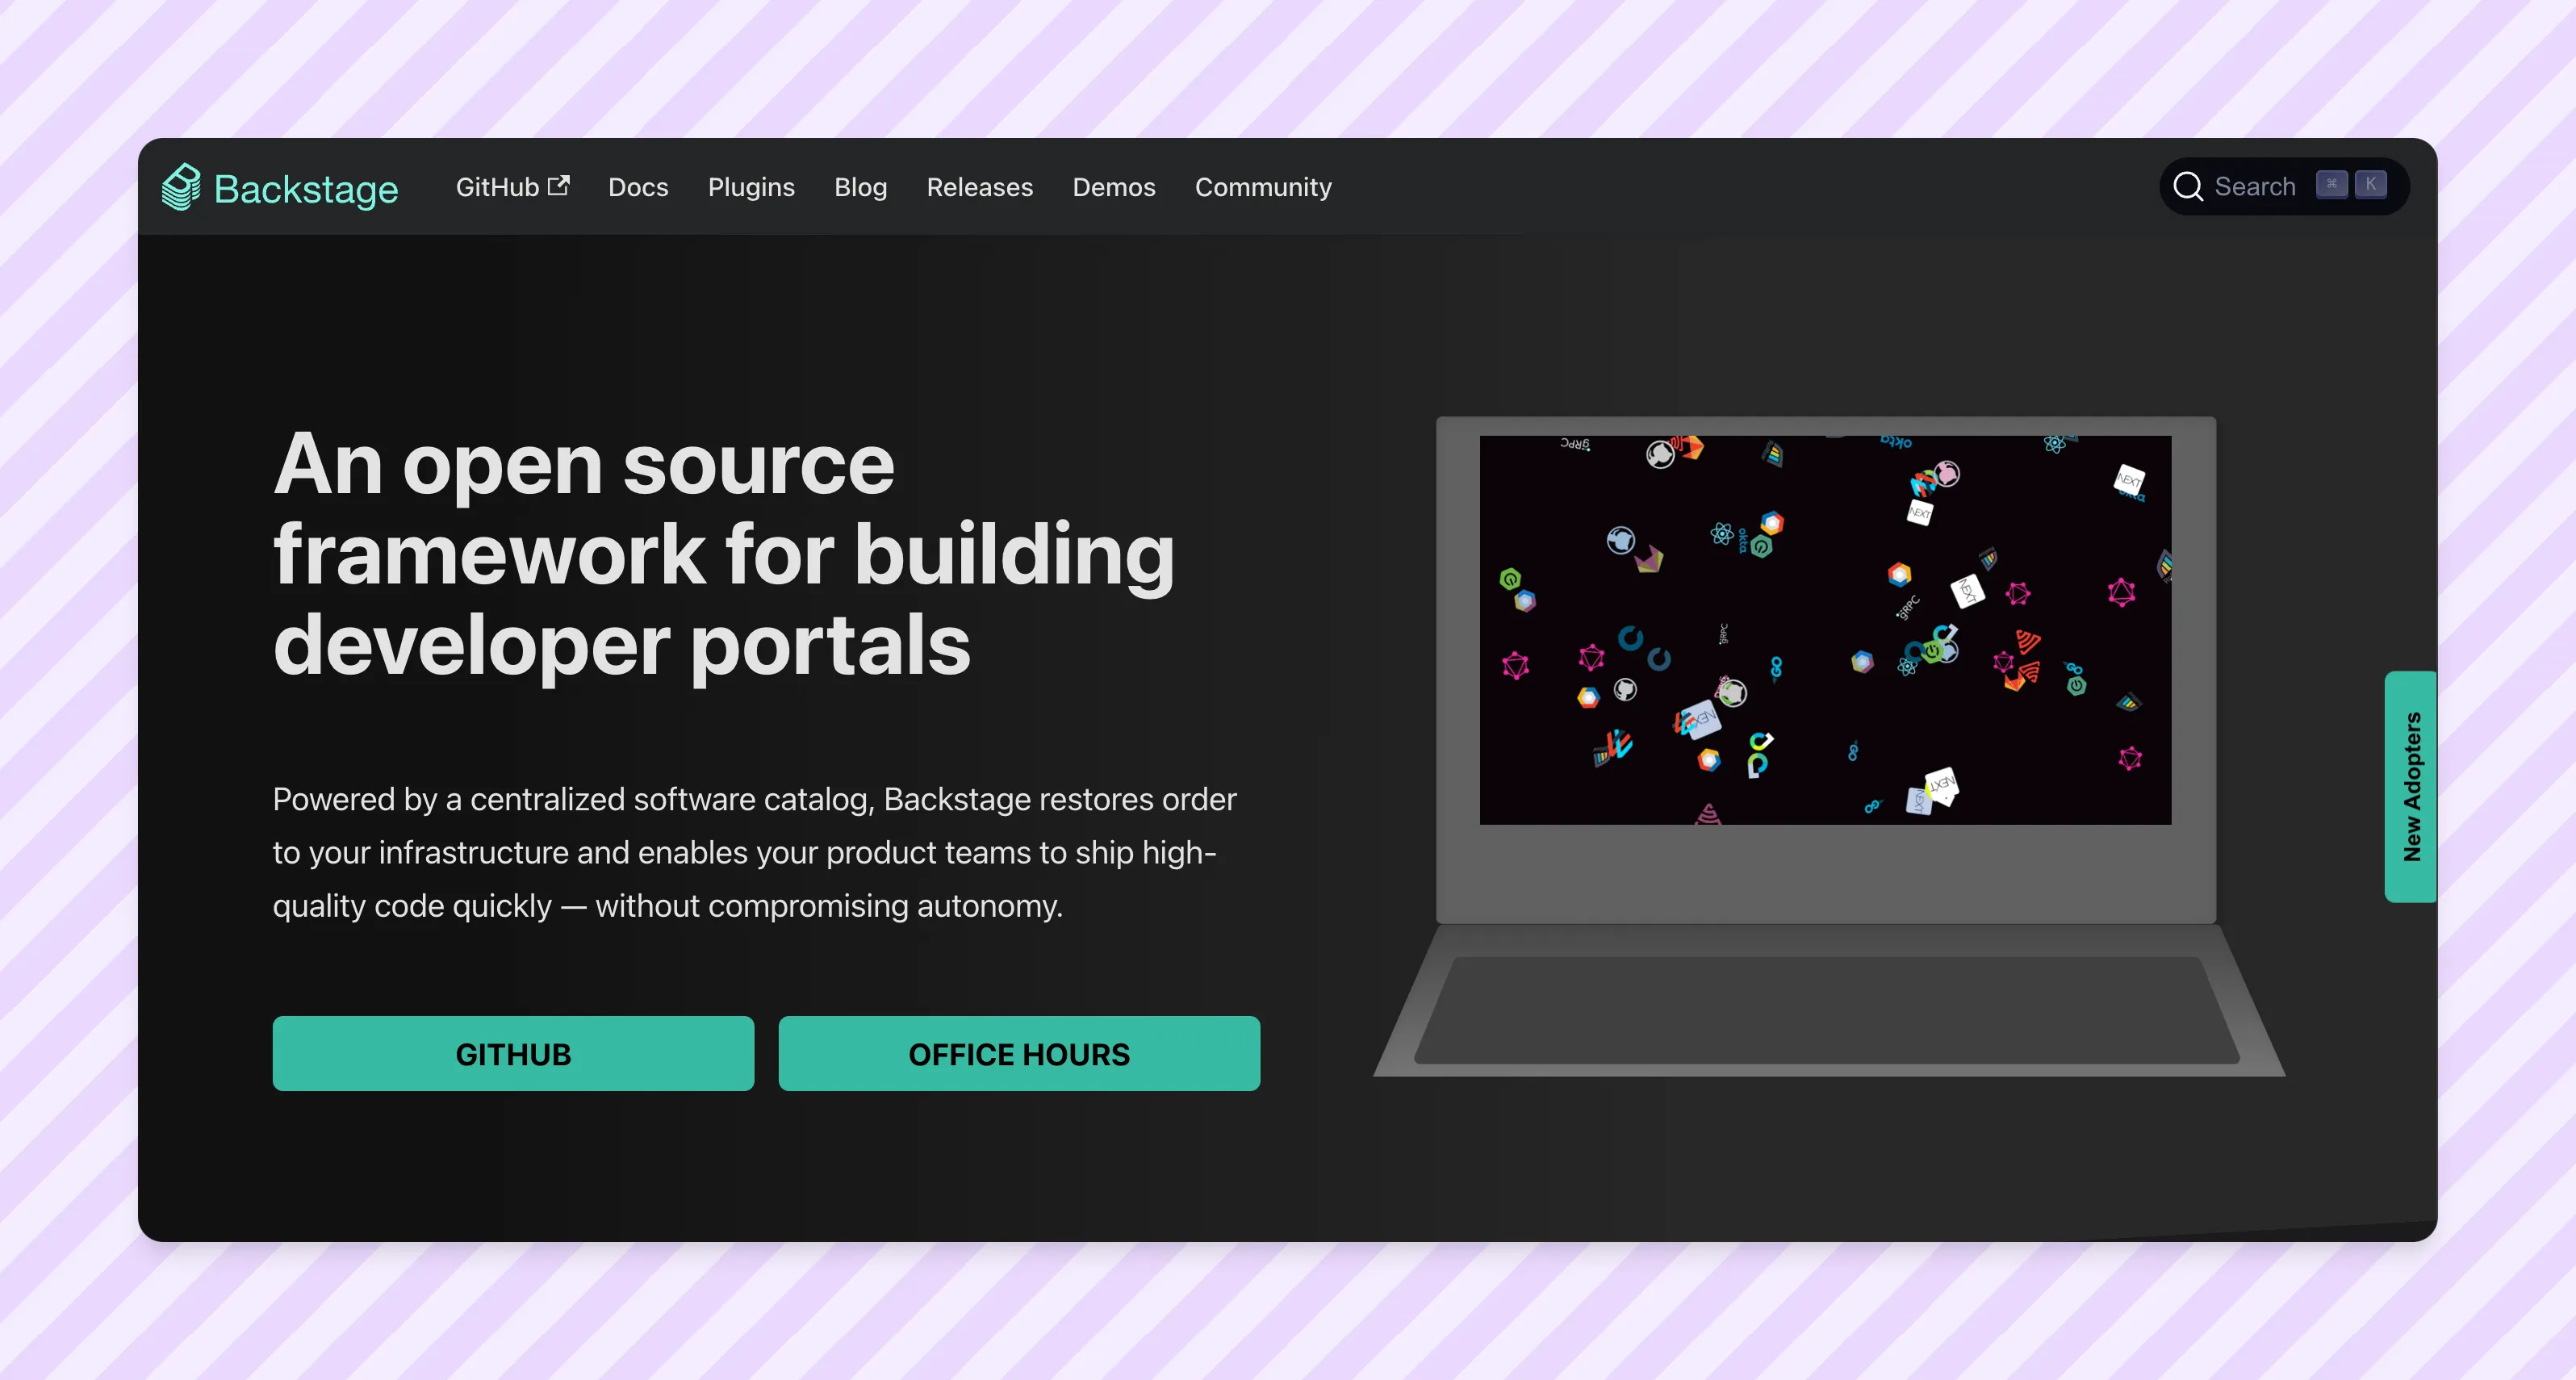The image size is (2576, 1380).
Task: Select the Plugins tab
Action: [x=751, y=187]
